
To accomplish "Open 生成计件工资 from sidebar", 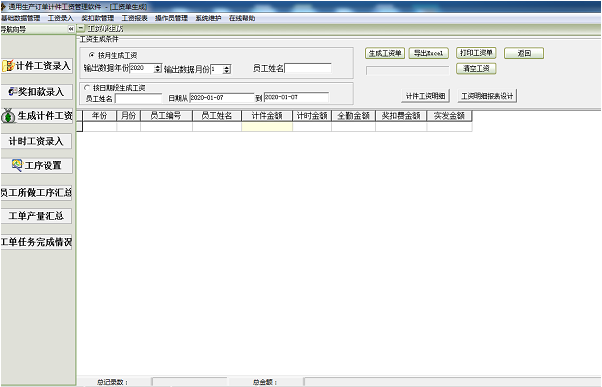I will pos(36,116).
